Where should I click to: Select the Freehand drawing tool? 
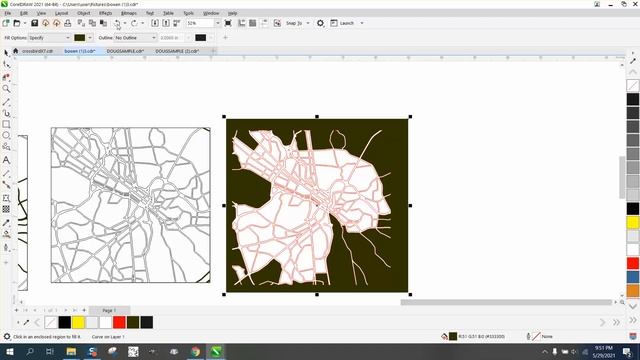(x=6, y=102)
